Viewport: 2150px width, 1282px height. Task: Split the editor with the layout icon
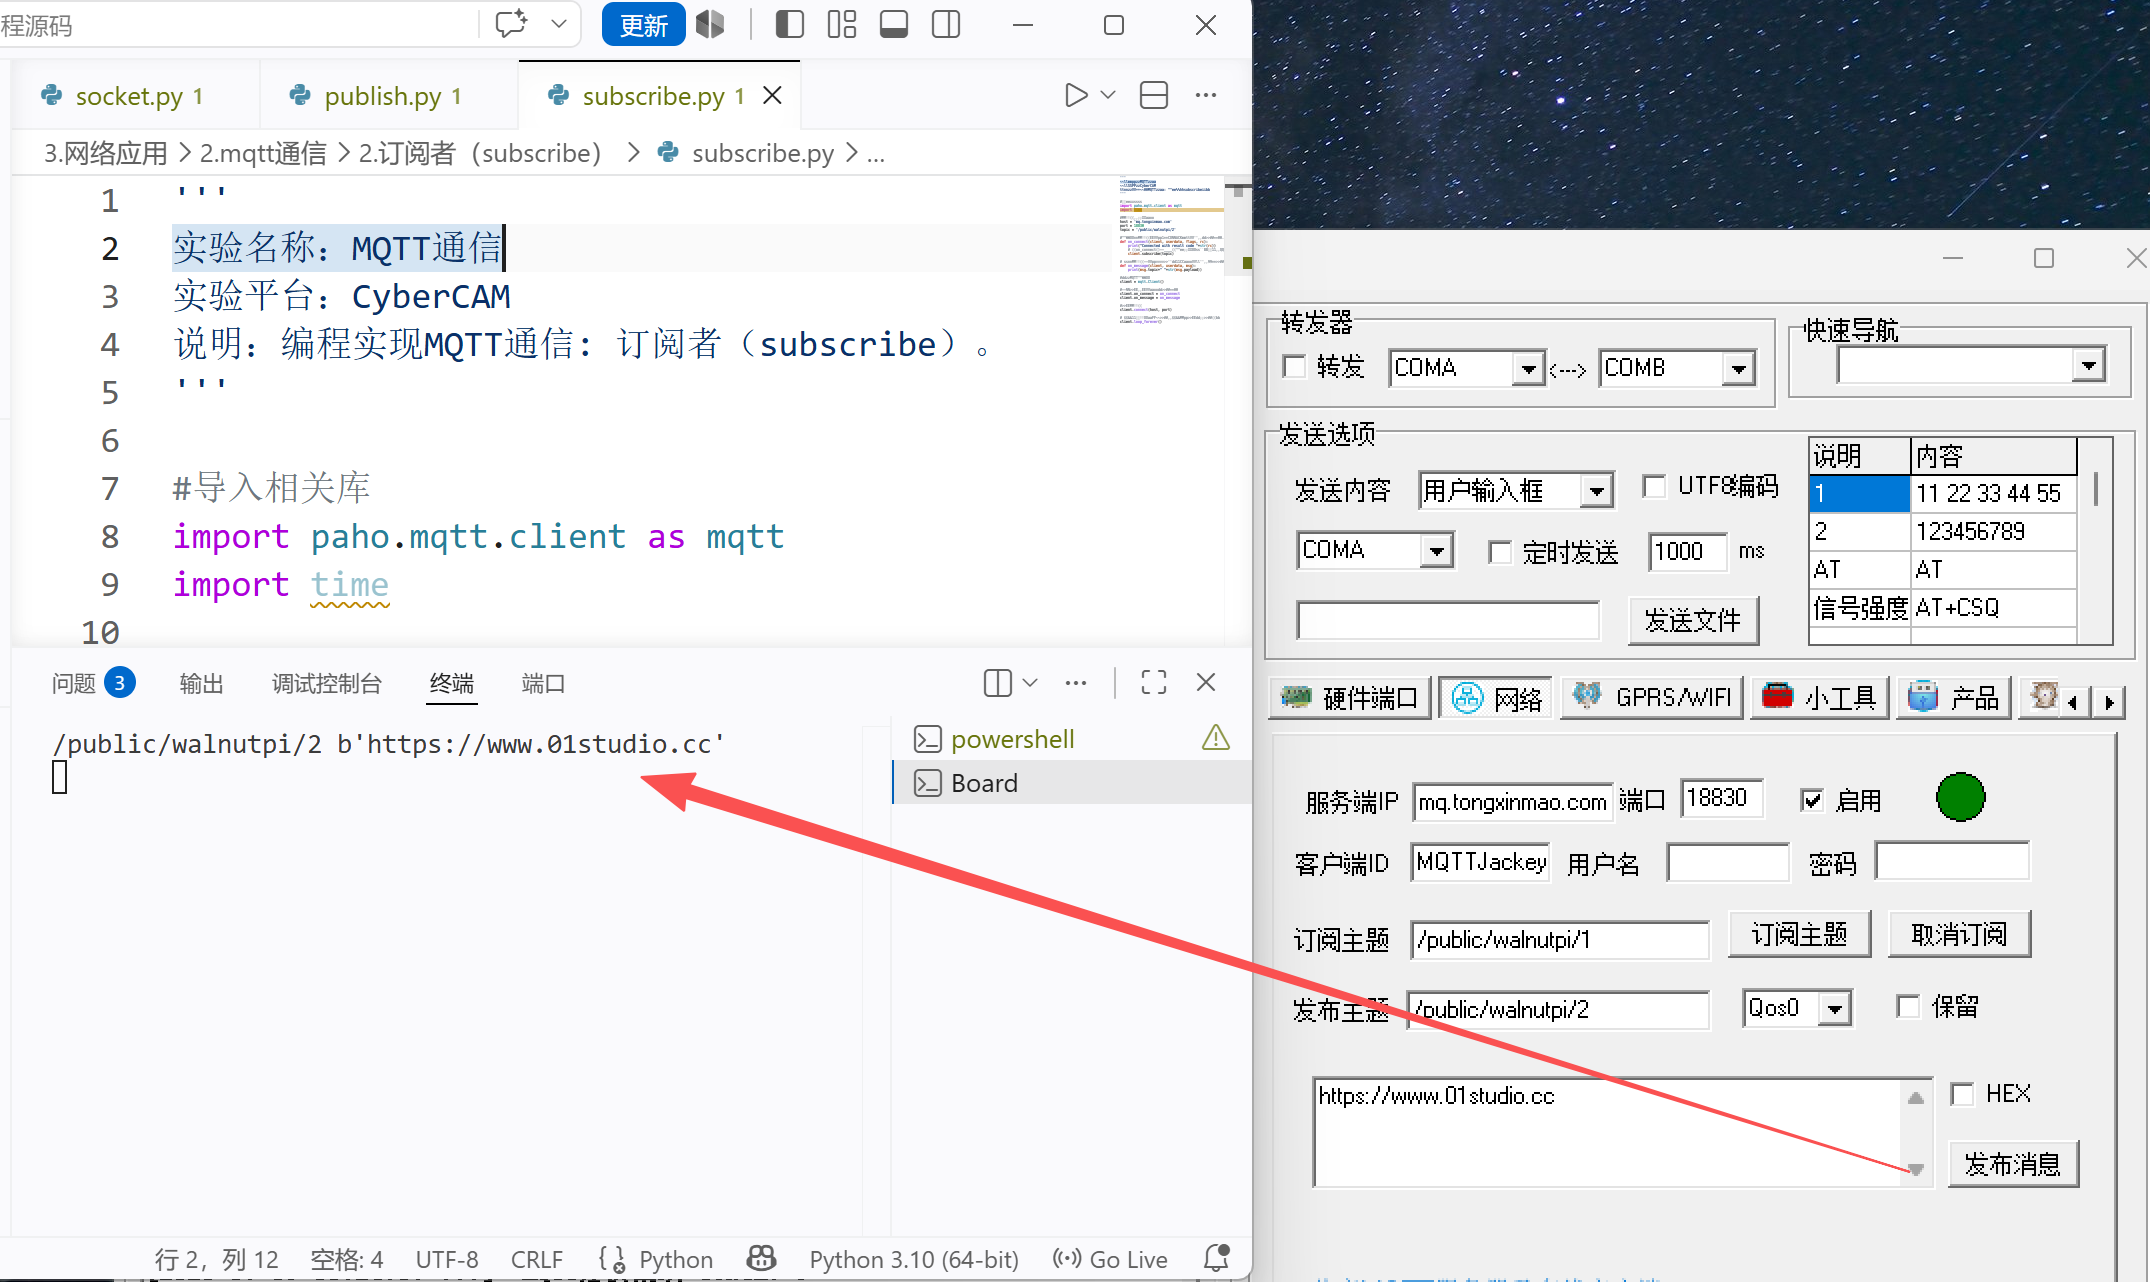pos(1154,95)
